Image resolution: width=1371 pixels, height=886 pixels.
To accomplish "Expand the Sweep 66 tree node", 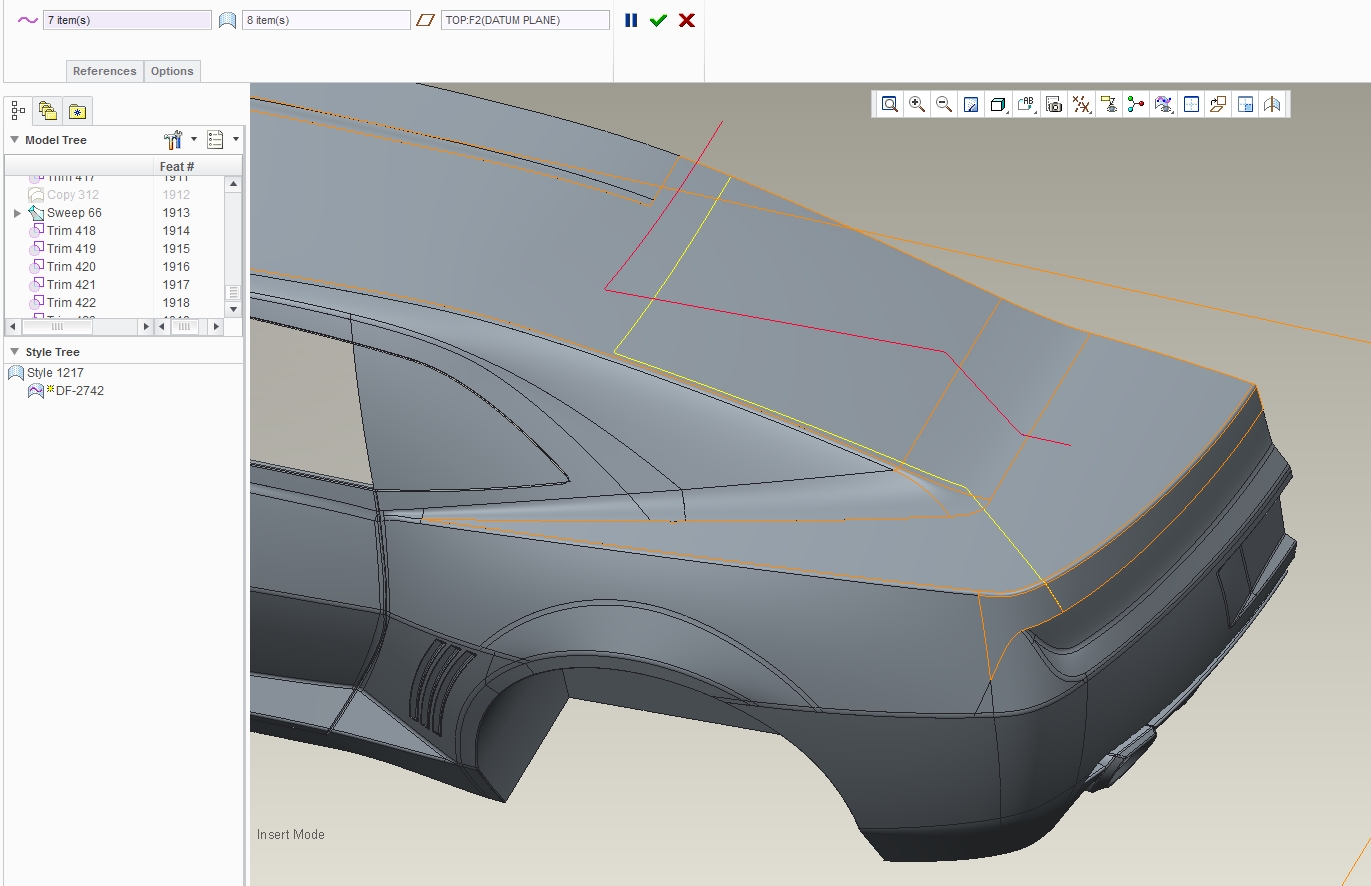I will (17, 213).
